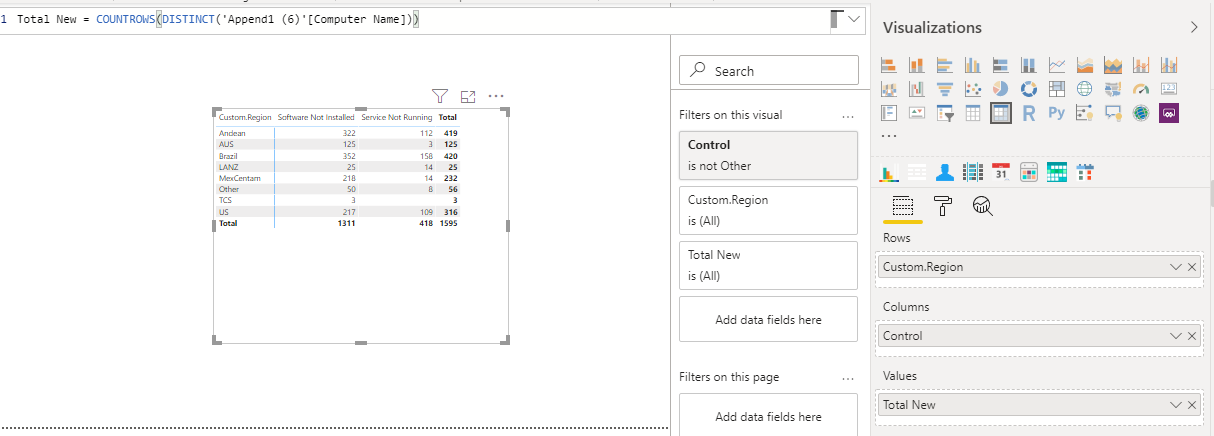Select the Clustered column chart visual
Image resolution: width=1214 pixels, height=436 pixels.
[972, 65]
